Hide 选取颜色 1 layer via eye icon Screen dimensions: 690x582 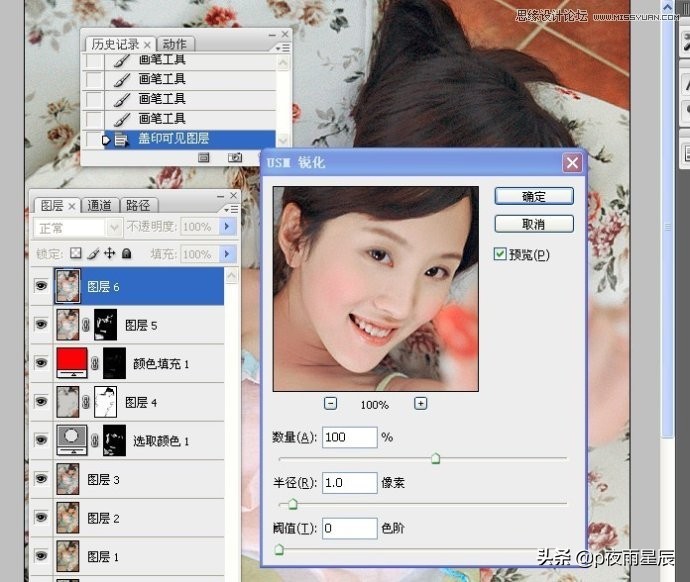click(x=41, y=440)
